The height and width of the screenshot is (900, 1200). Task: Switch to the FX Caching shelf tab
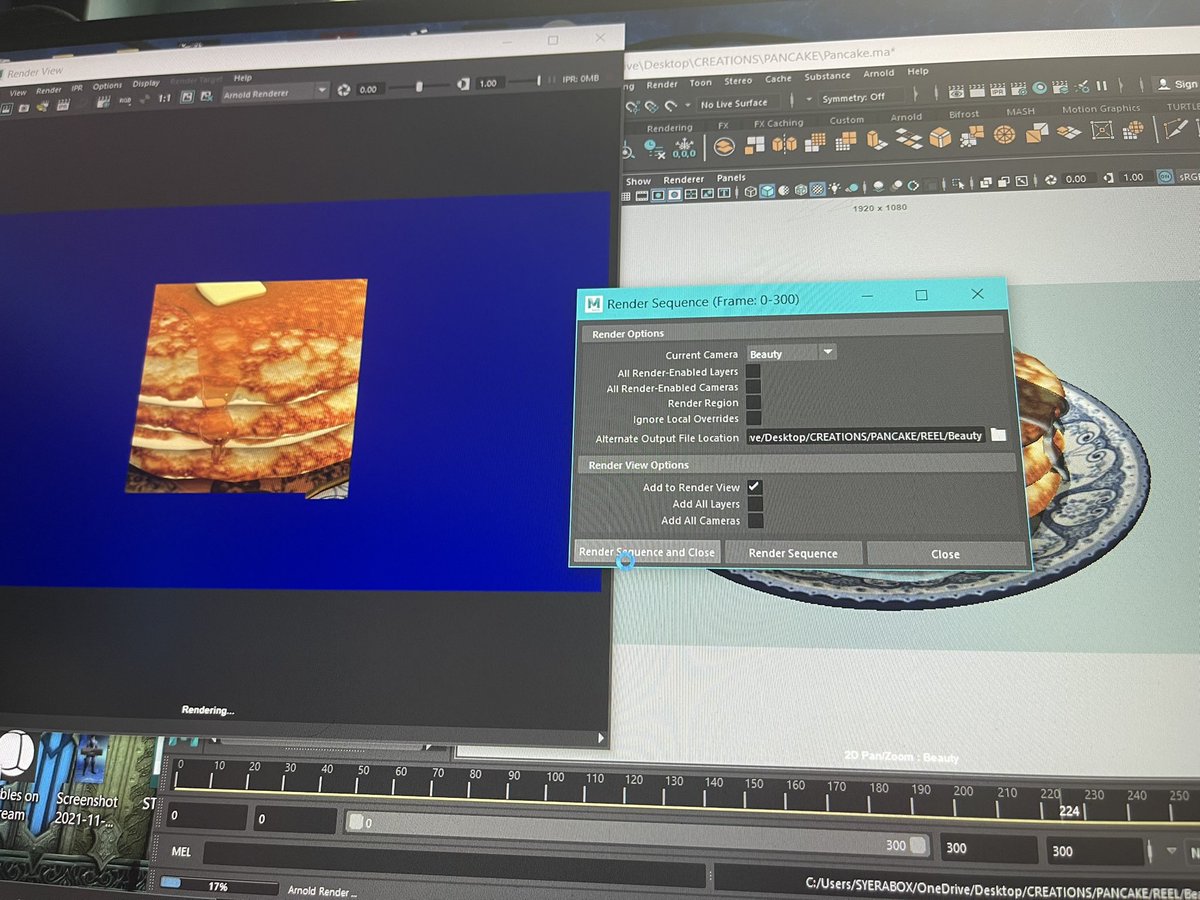[x=778, y=123]
